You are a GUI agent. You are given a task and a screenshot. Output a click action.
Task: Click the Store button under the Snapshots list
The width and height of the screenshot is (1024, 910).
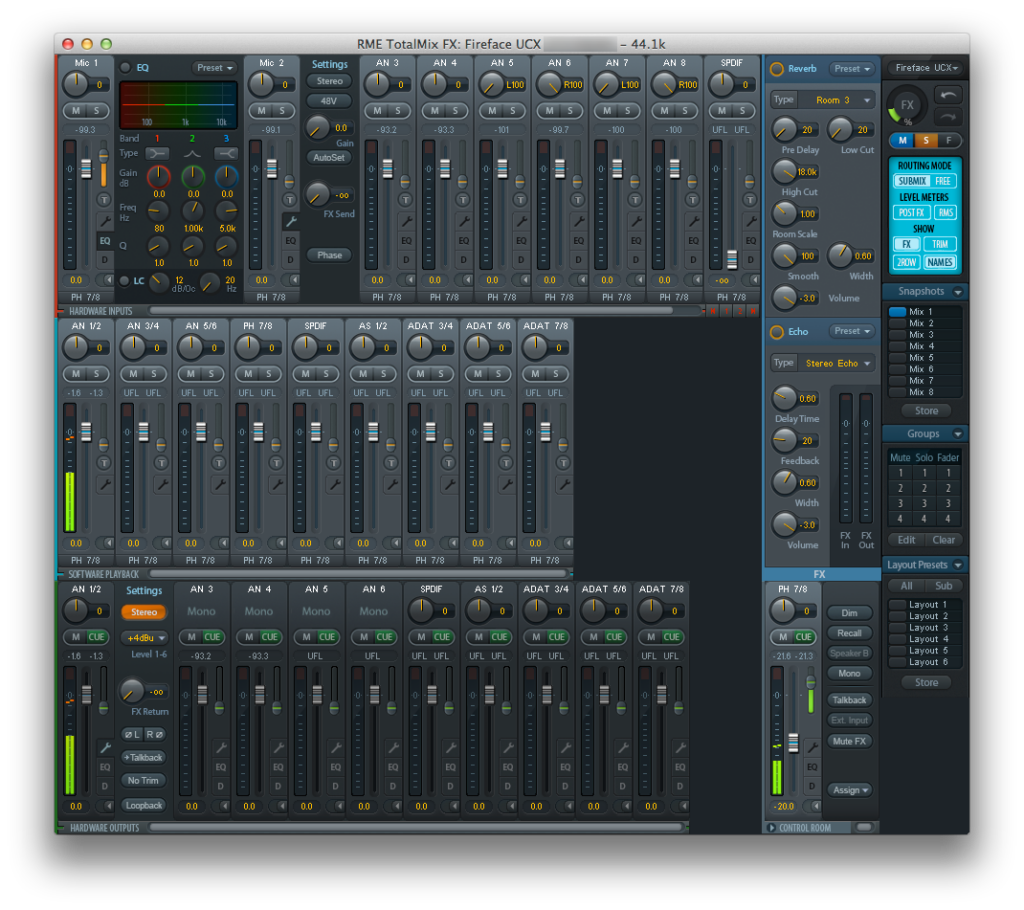925,411
